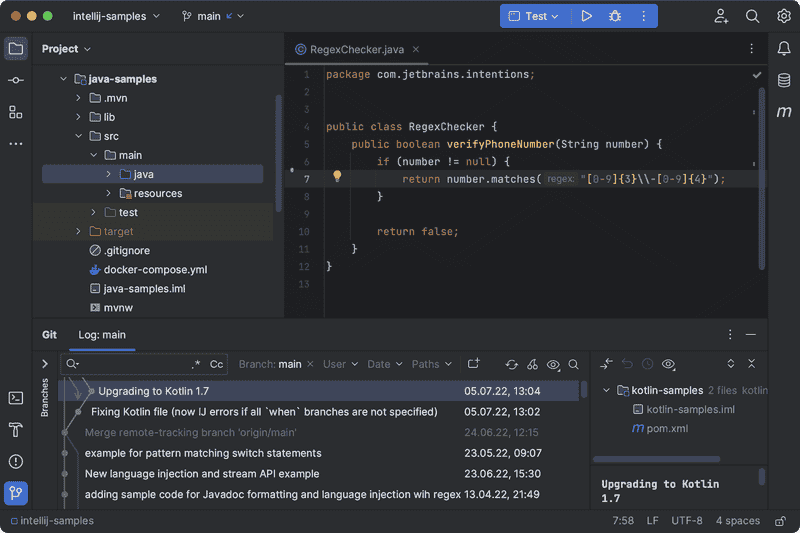This screenshot has width=800, height=533.
Task: Show more tool windows ellipsis
Action: pos(16,144)
